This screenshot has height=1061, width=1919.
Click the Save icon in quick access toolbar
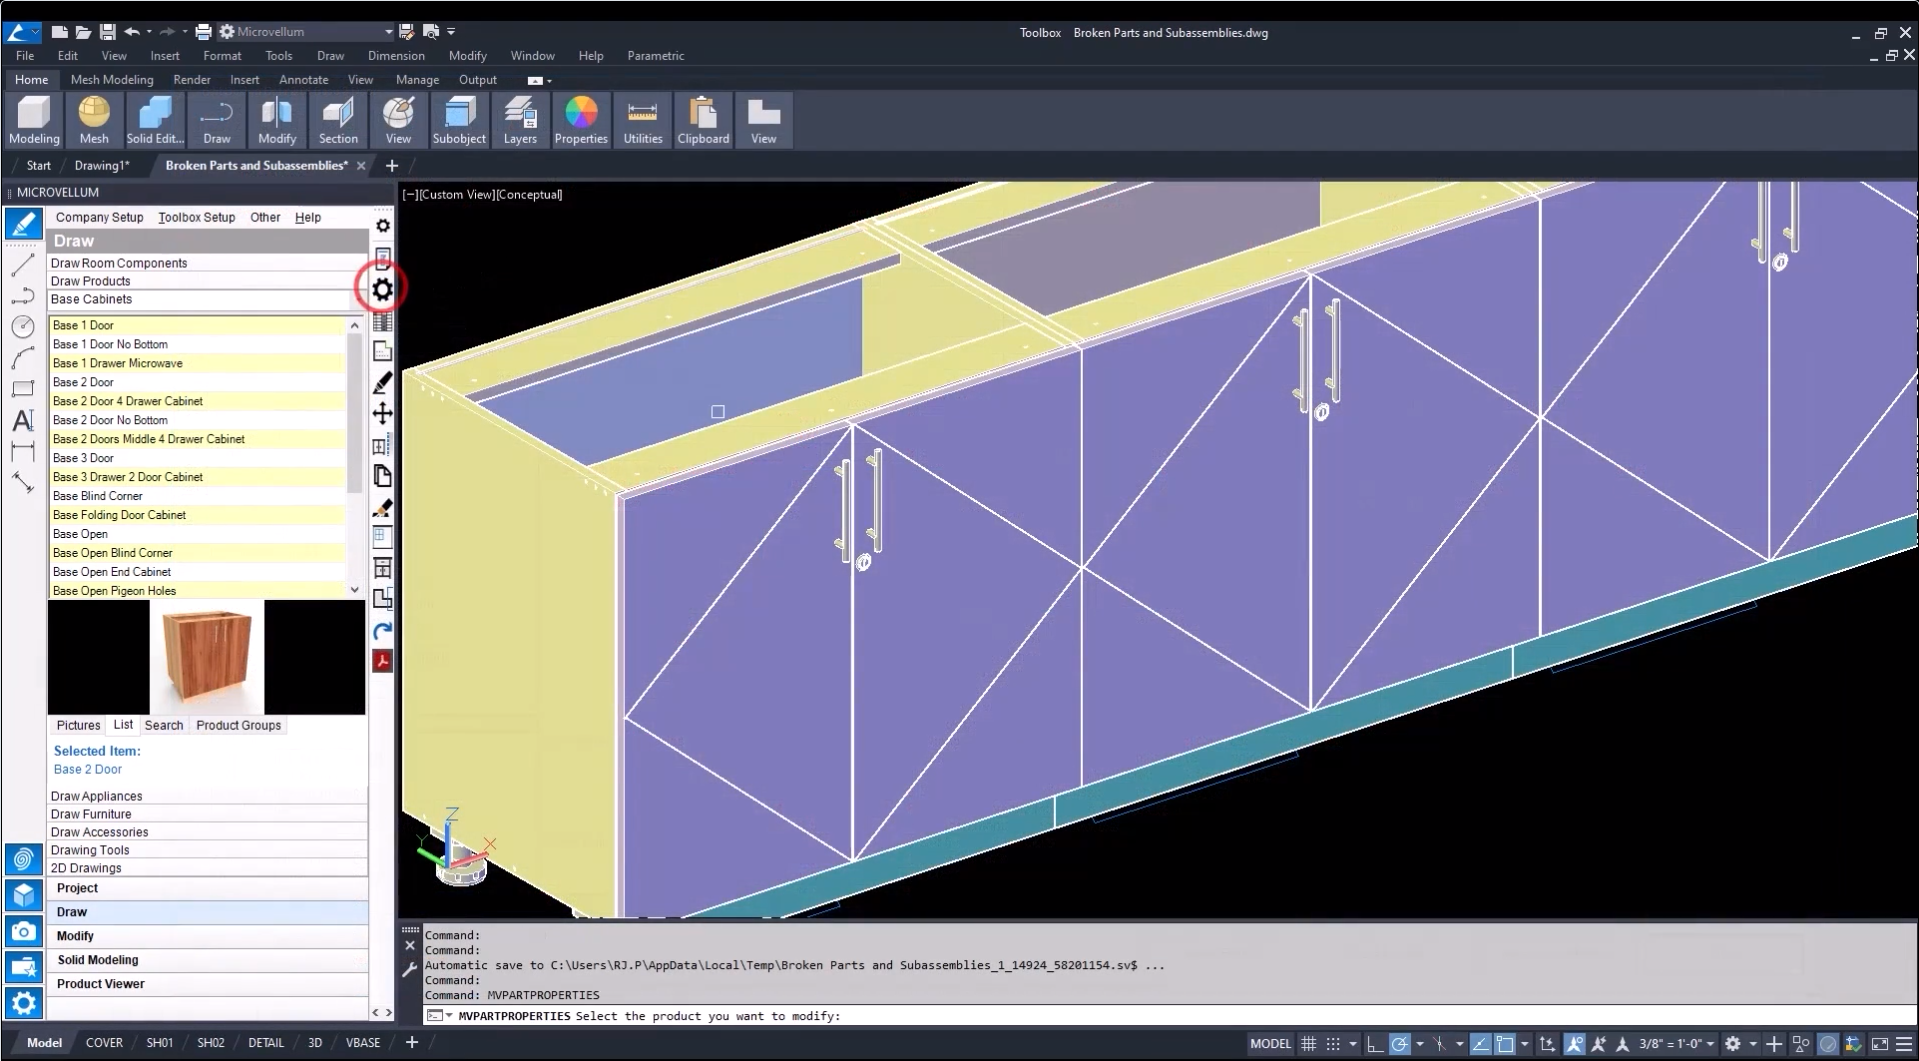tap(107, 32)
